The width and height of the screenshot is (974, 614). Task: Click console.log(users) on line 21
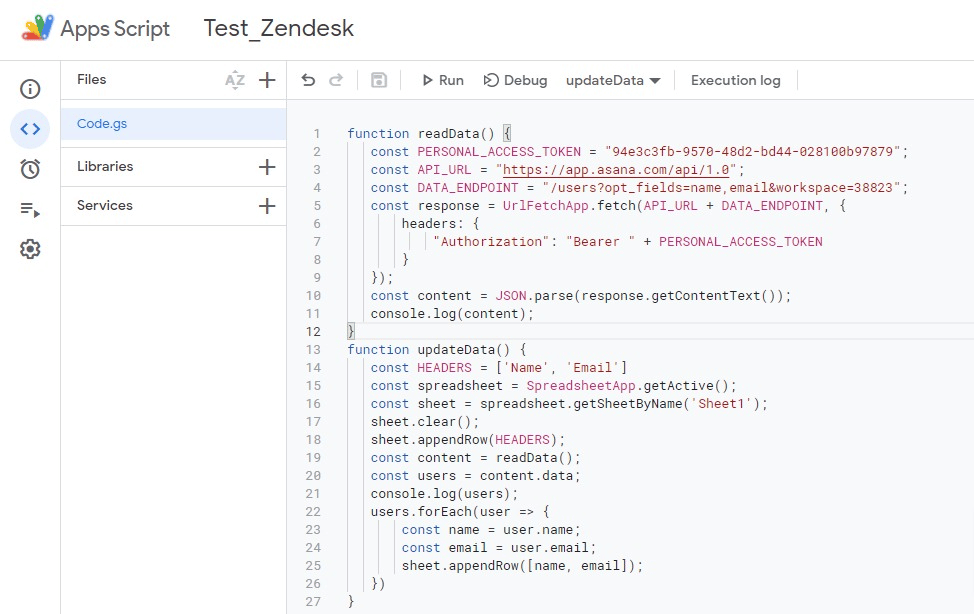click(x=440, y=494)
